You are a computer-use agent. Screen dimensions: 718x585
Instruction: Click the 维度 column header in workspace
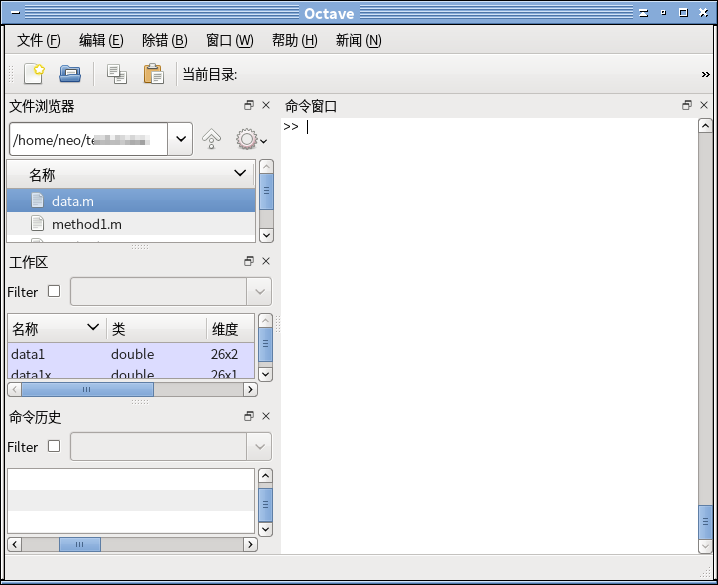click(x=225, y=329)
